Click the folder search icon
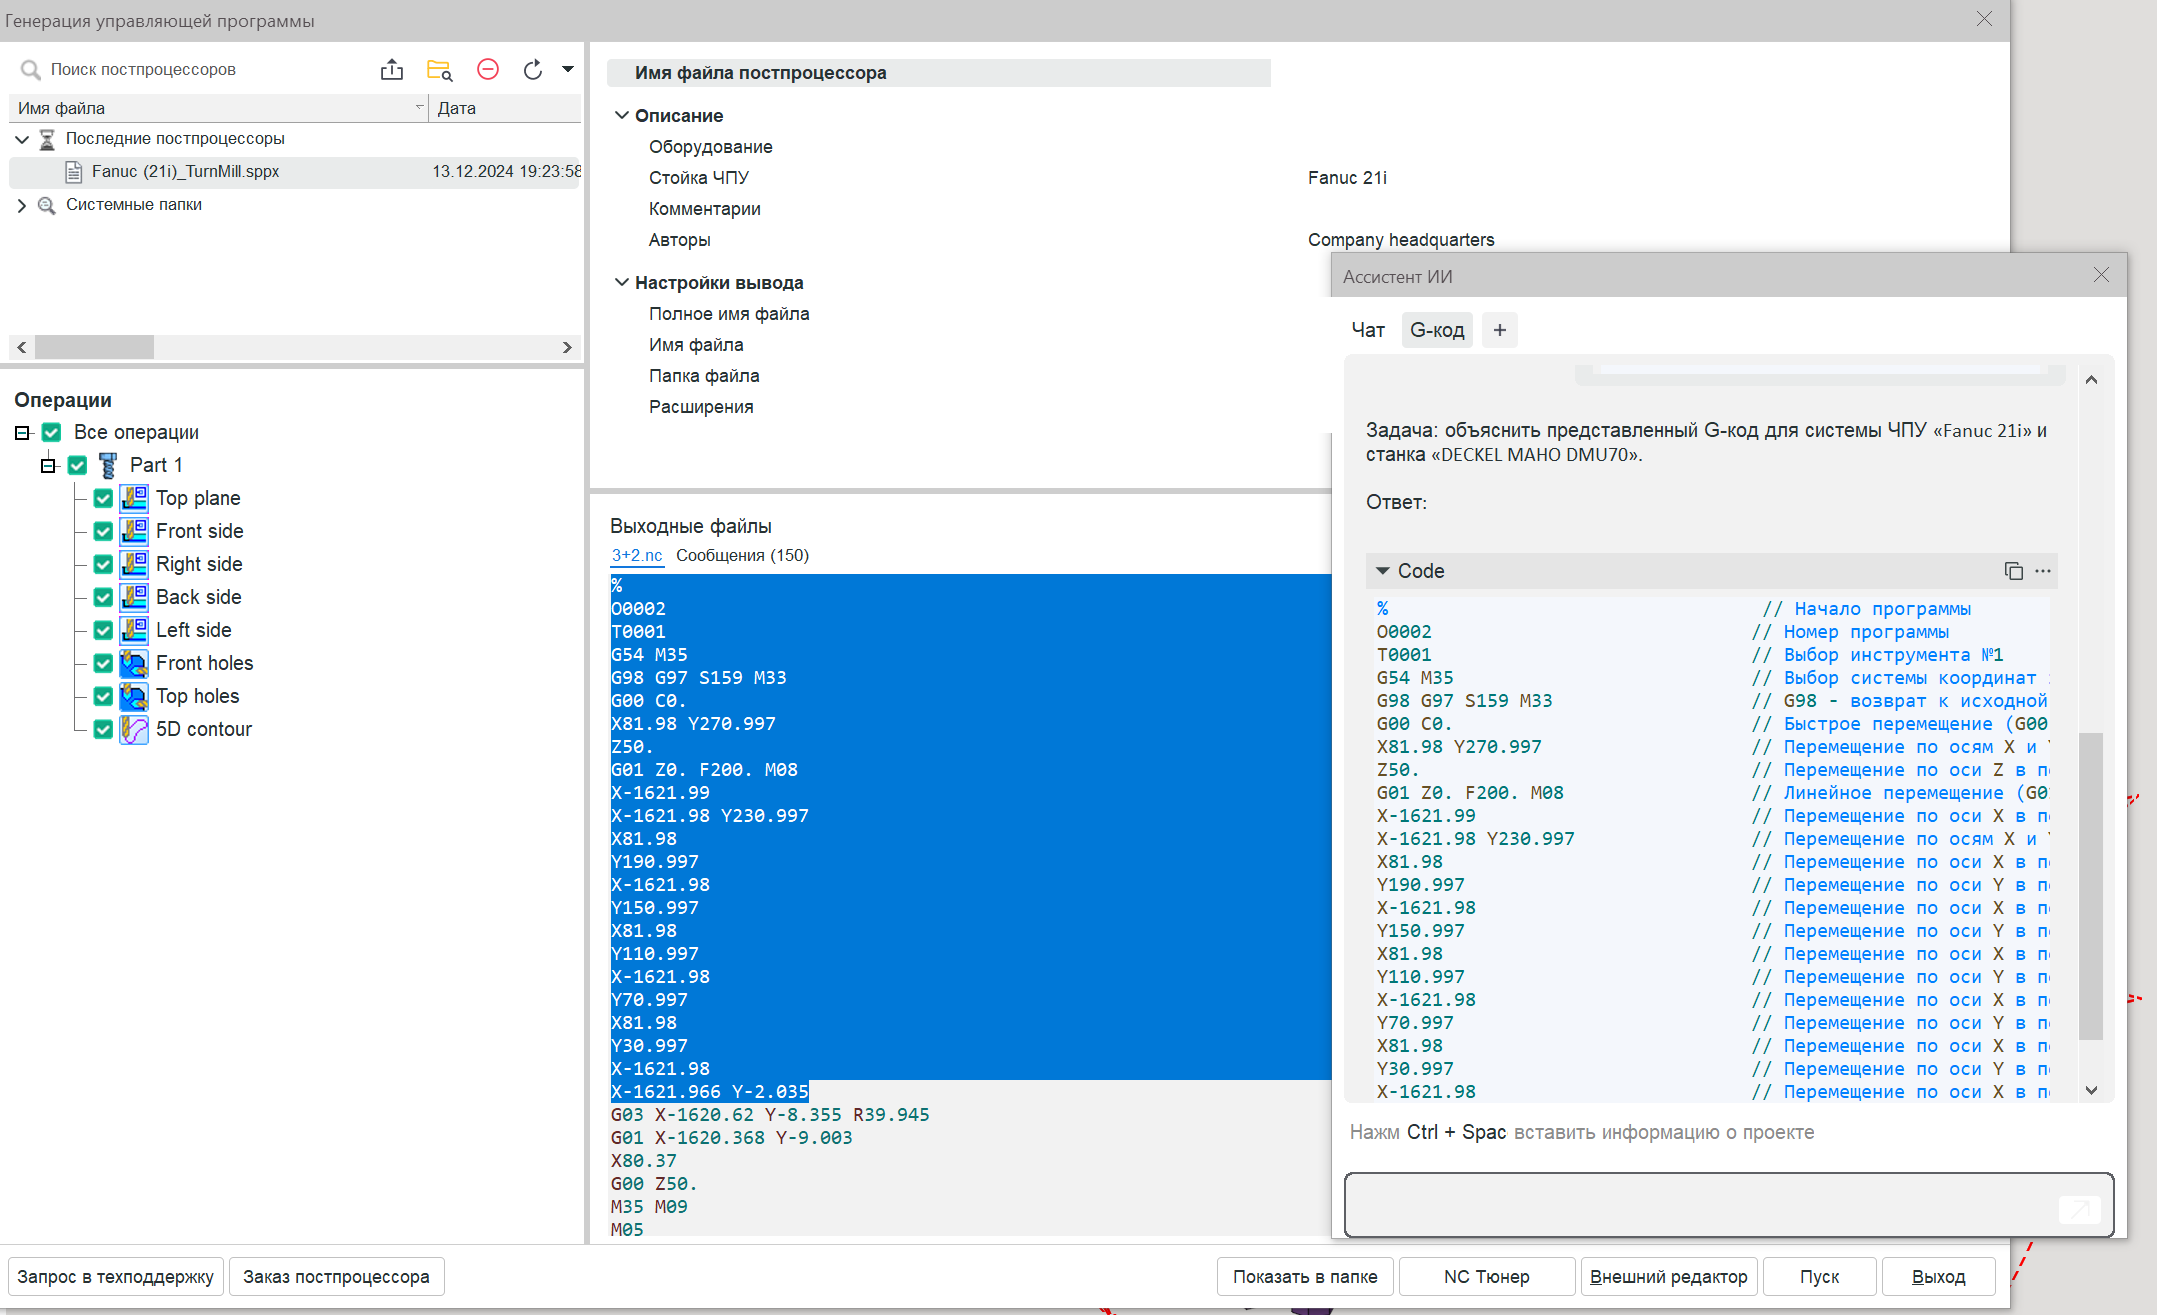 tap(439, 70)
